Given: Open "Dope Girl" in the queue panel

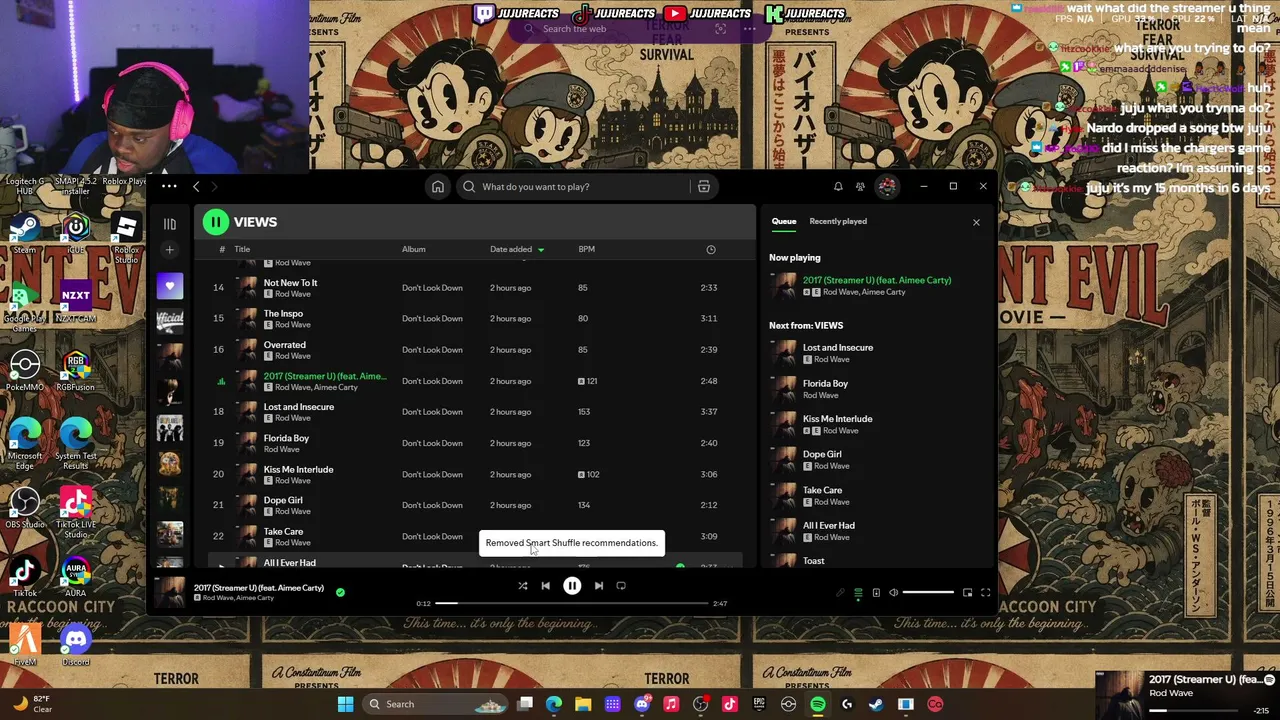Looking at the screenshot, I should click(x=877, y=460).
